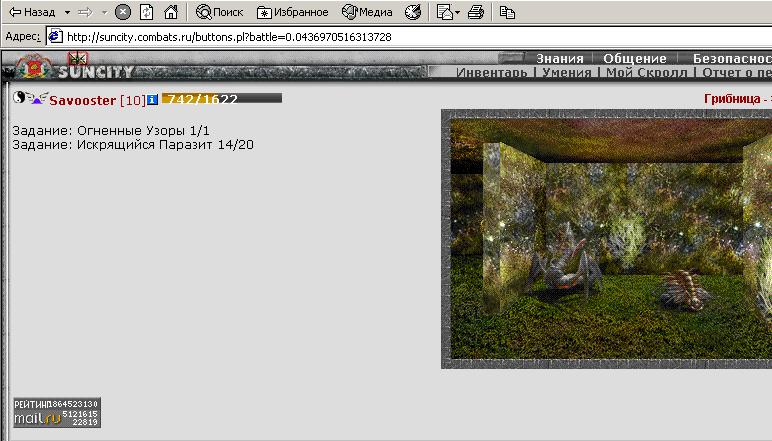Screen dimensions: 772x441
Task: Click the yin-yang alignment icon
Action: 19,97
